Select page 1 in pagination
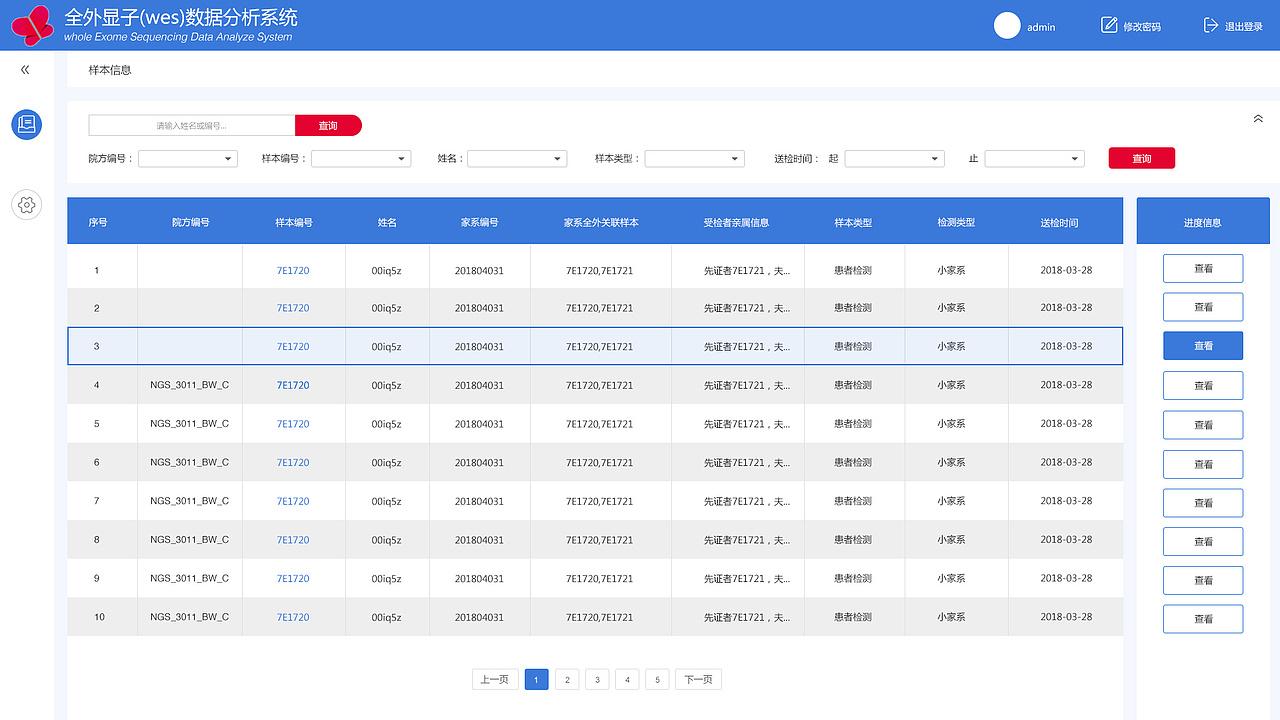The height and width of the screenshot is (720, 1280). [536, 680]
